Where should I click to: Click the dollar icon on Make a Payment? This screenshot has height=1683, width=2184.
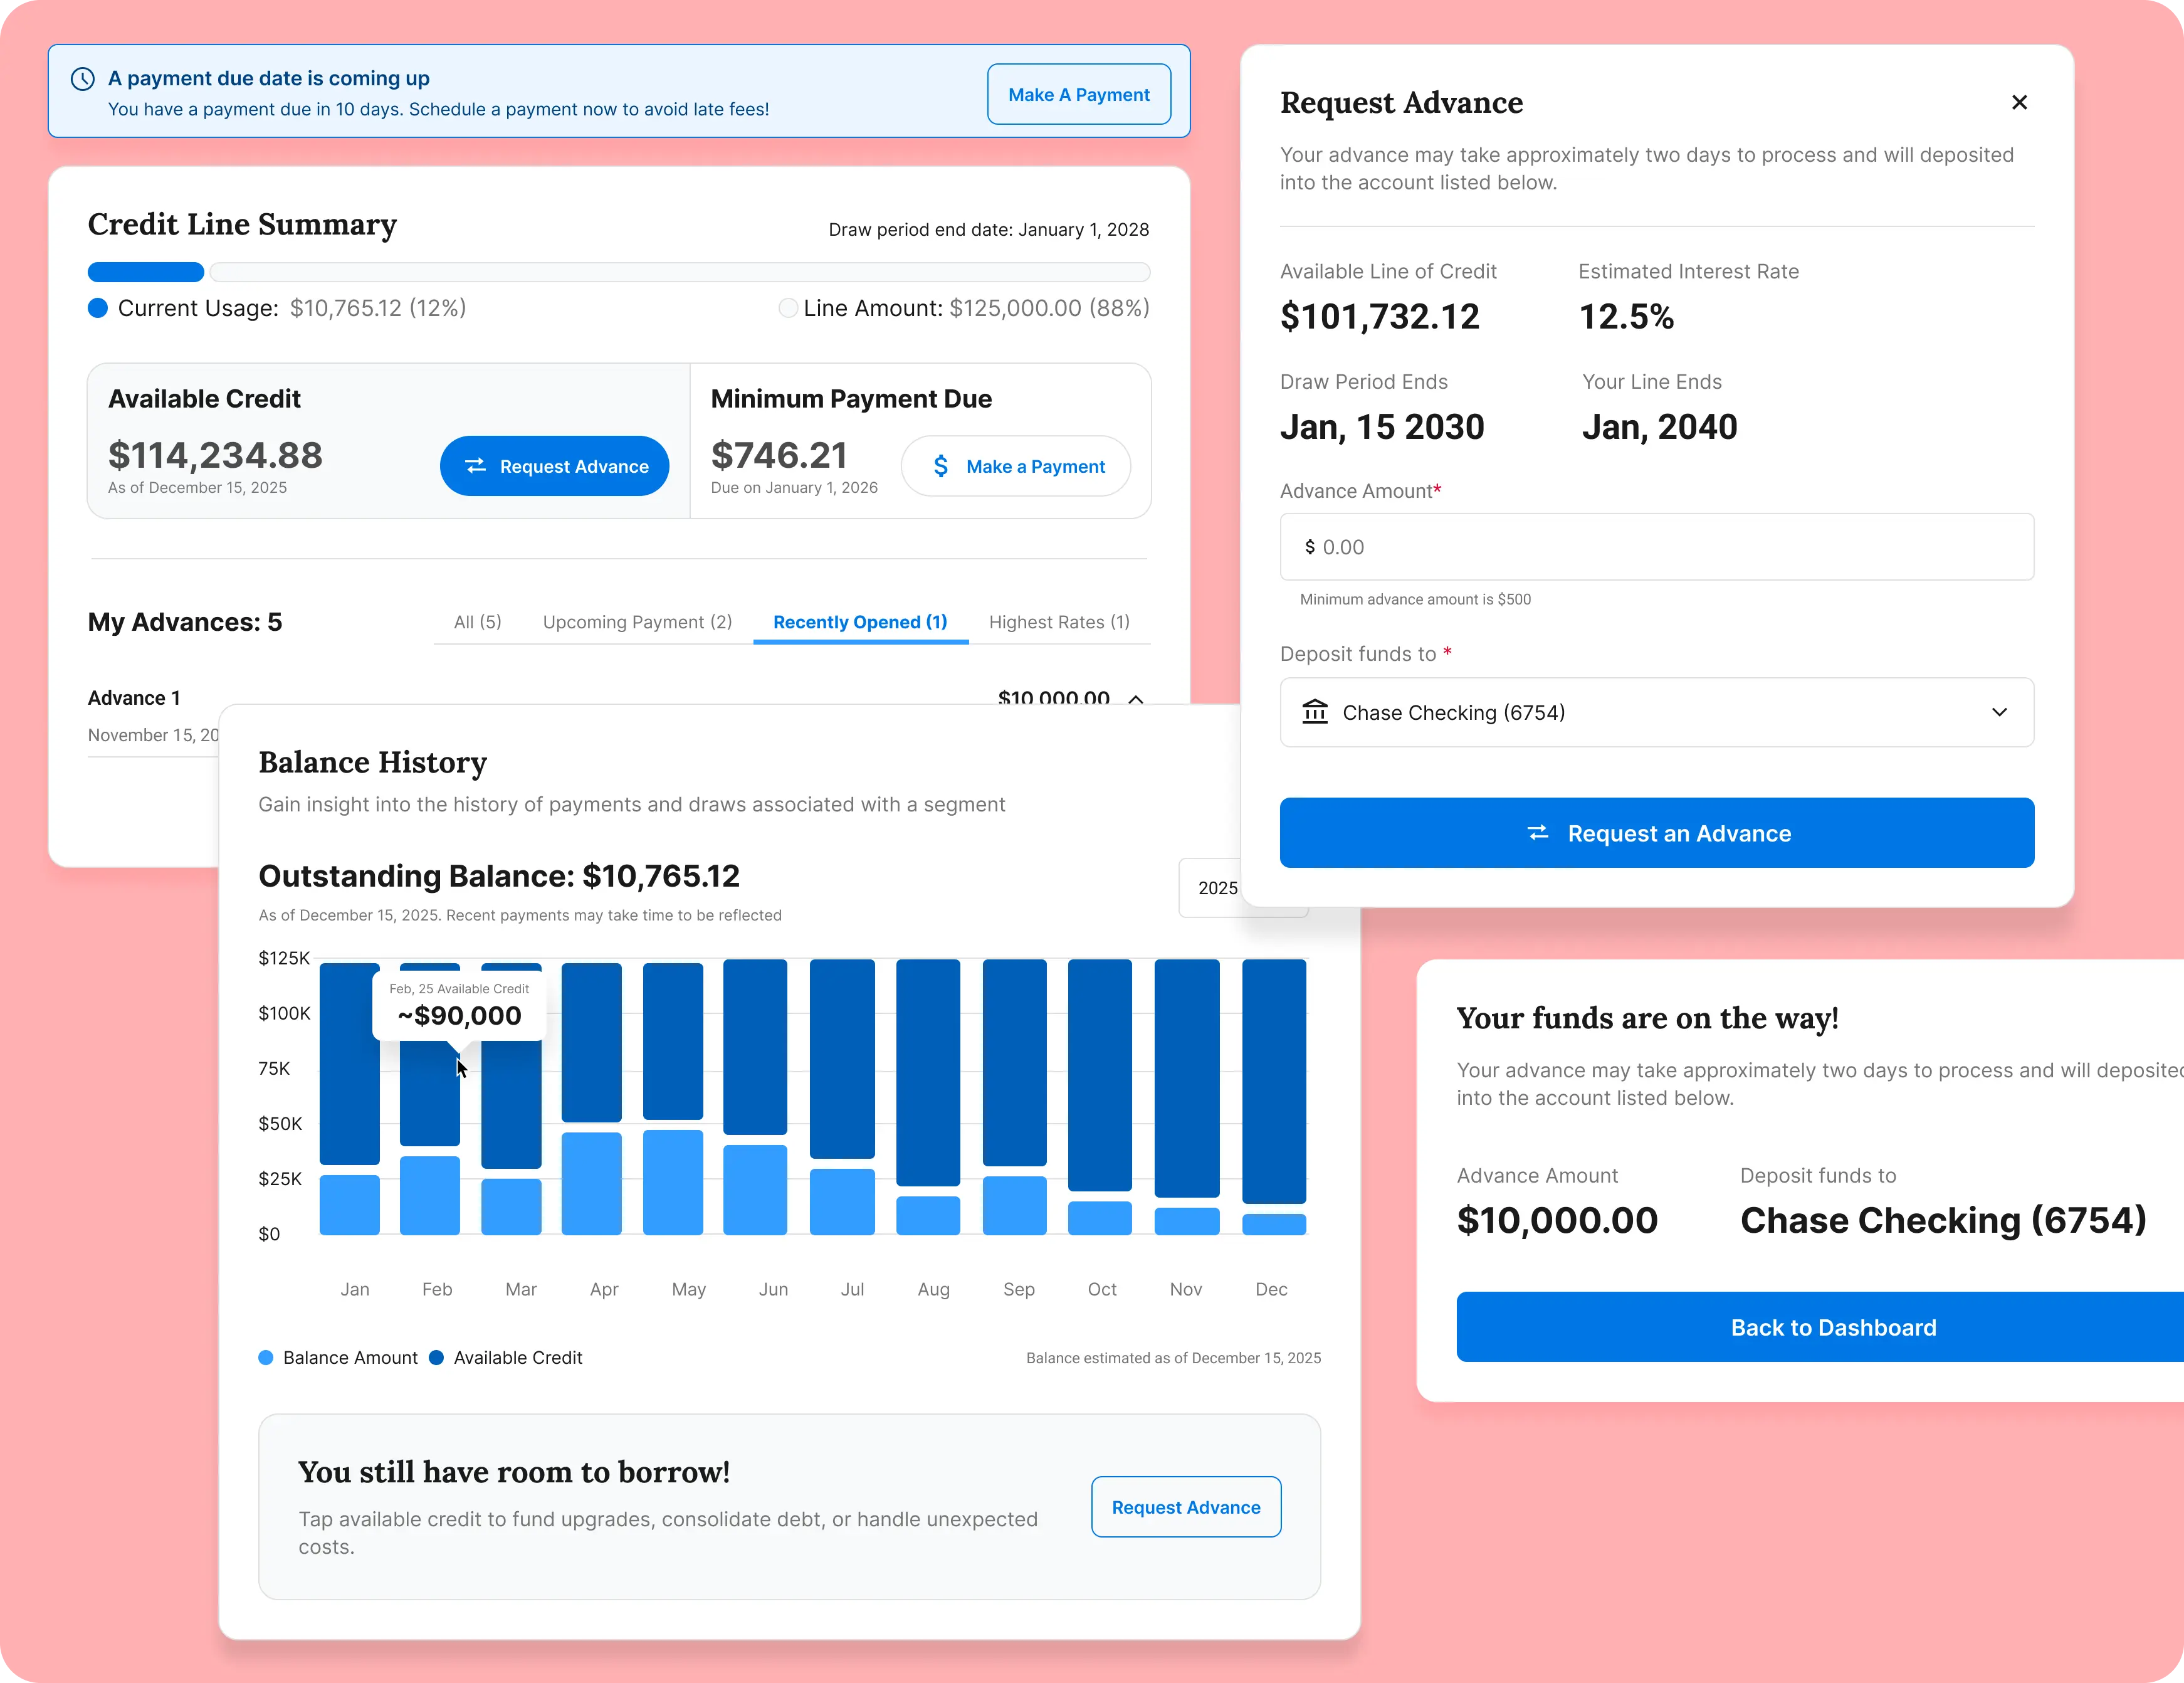(x=941, y=466)
